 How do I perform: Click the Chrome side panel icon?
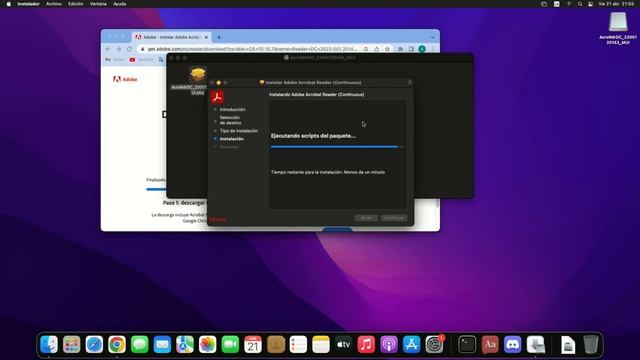411,49
